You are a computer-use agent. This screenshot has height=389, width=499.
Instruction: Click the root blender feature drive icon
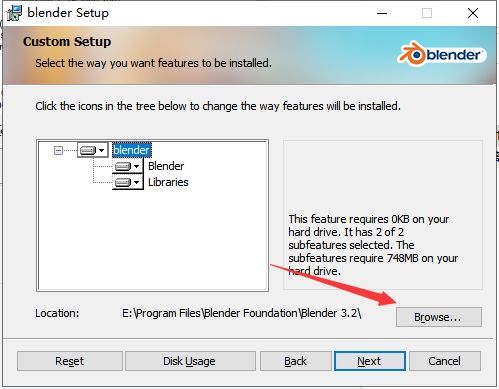(88, 150)
